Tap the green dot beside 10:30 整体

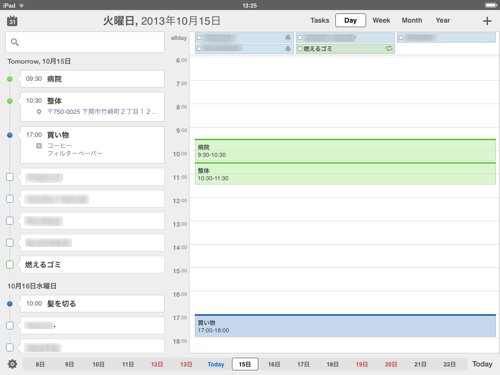tap(10, 101)
